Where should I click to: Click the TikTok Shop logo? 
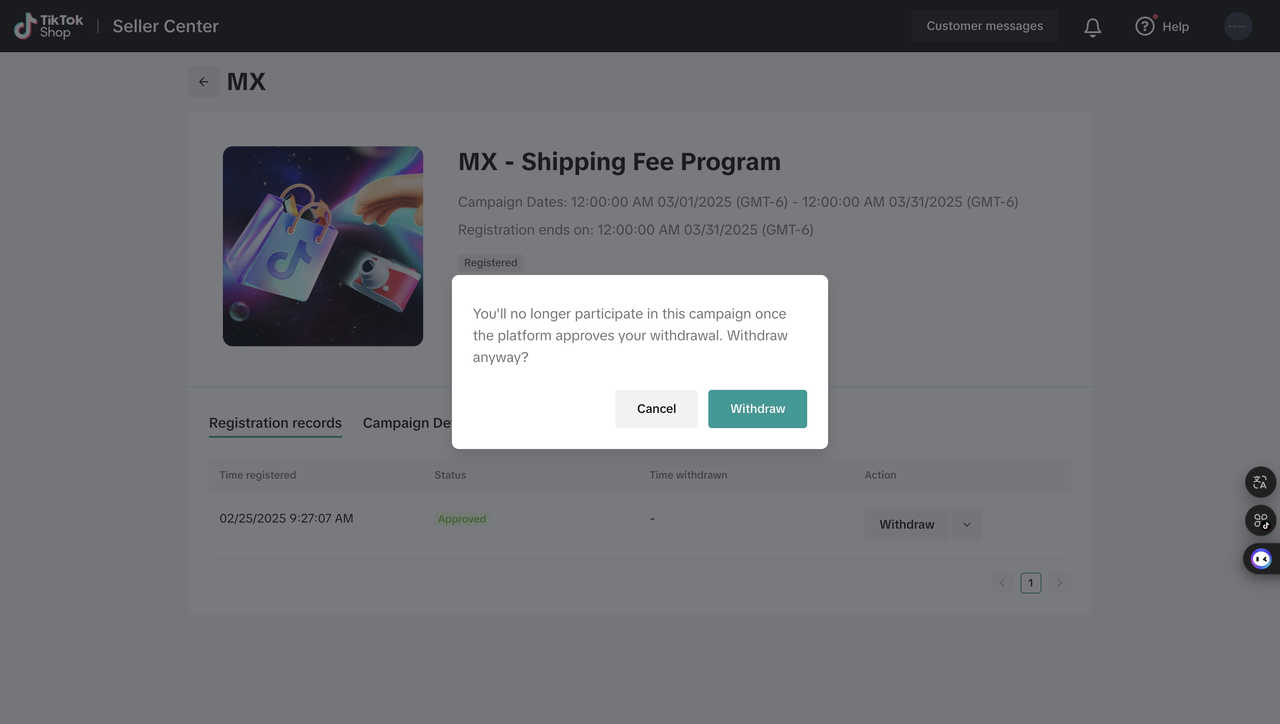point(47,25)
